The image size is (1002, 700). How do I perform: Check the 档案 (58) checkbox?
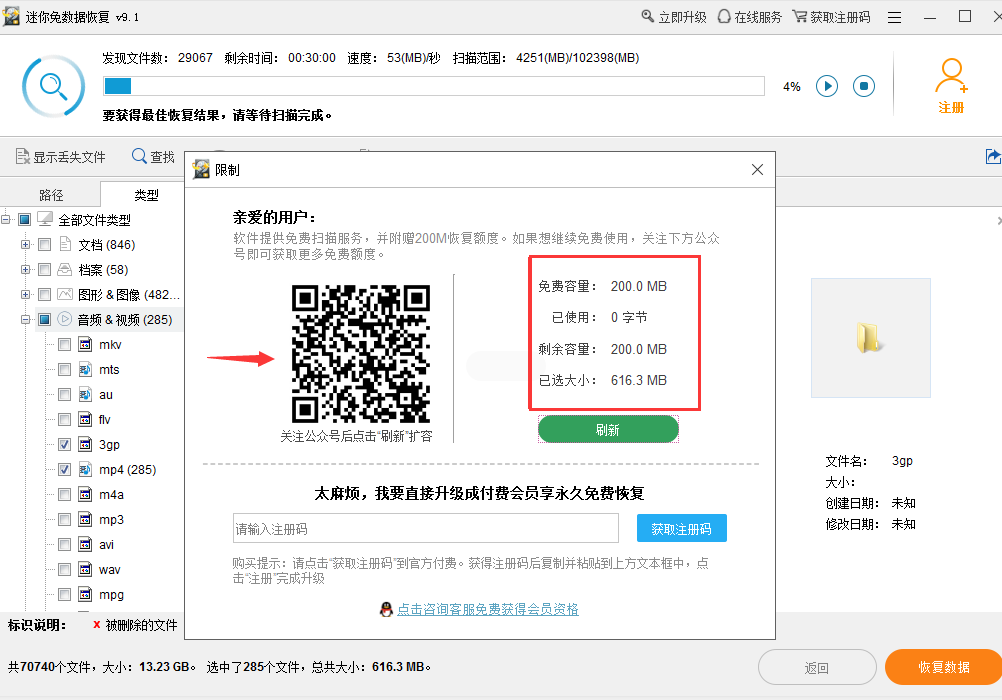tap(44, 269)
